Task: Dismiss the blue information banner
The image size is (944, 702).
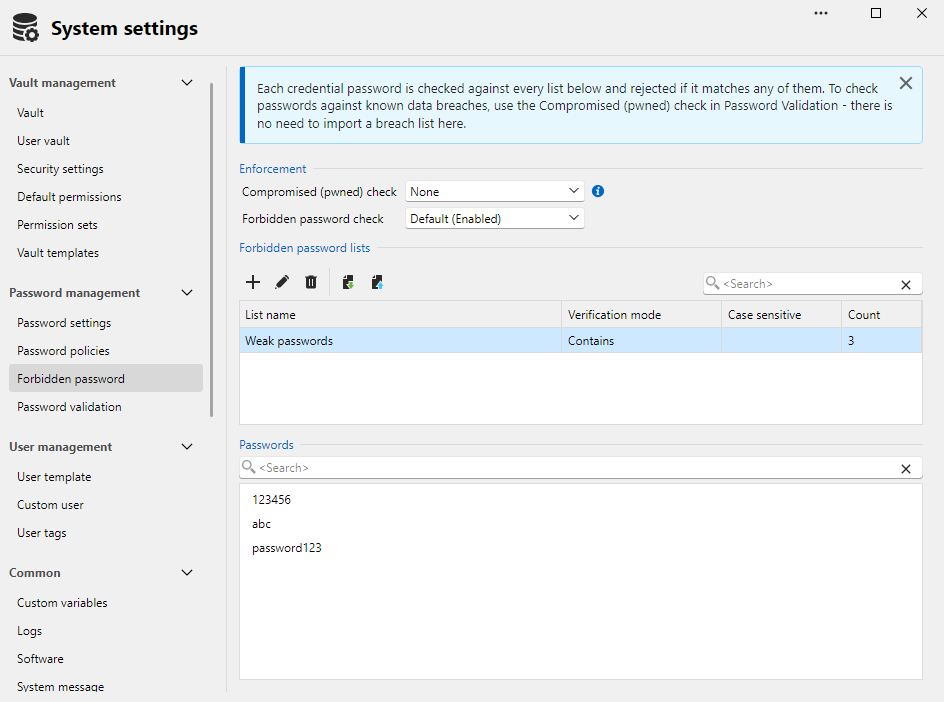Action: tap(905, 83)
